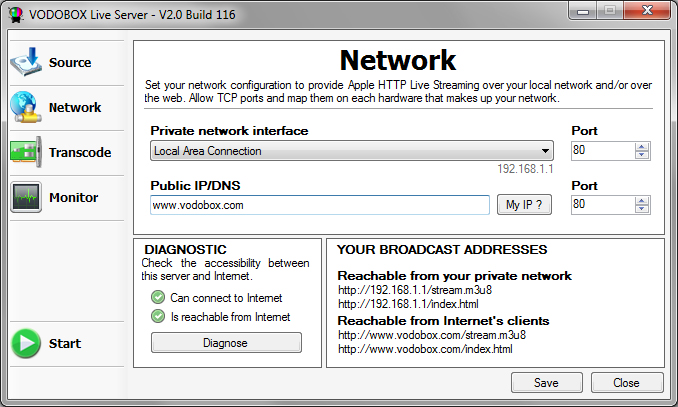Save the network configuration
The image size is (678, 407).
tap(547, 383)
